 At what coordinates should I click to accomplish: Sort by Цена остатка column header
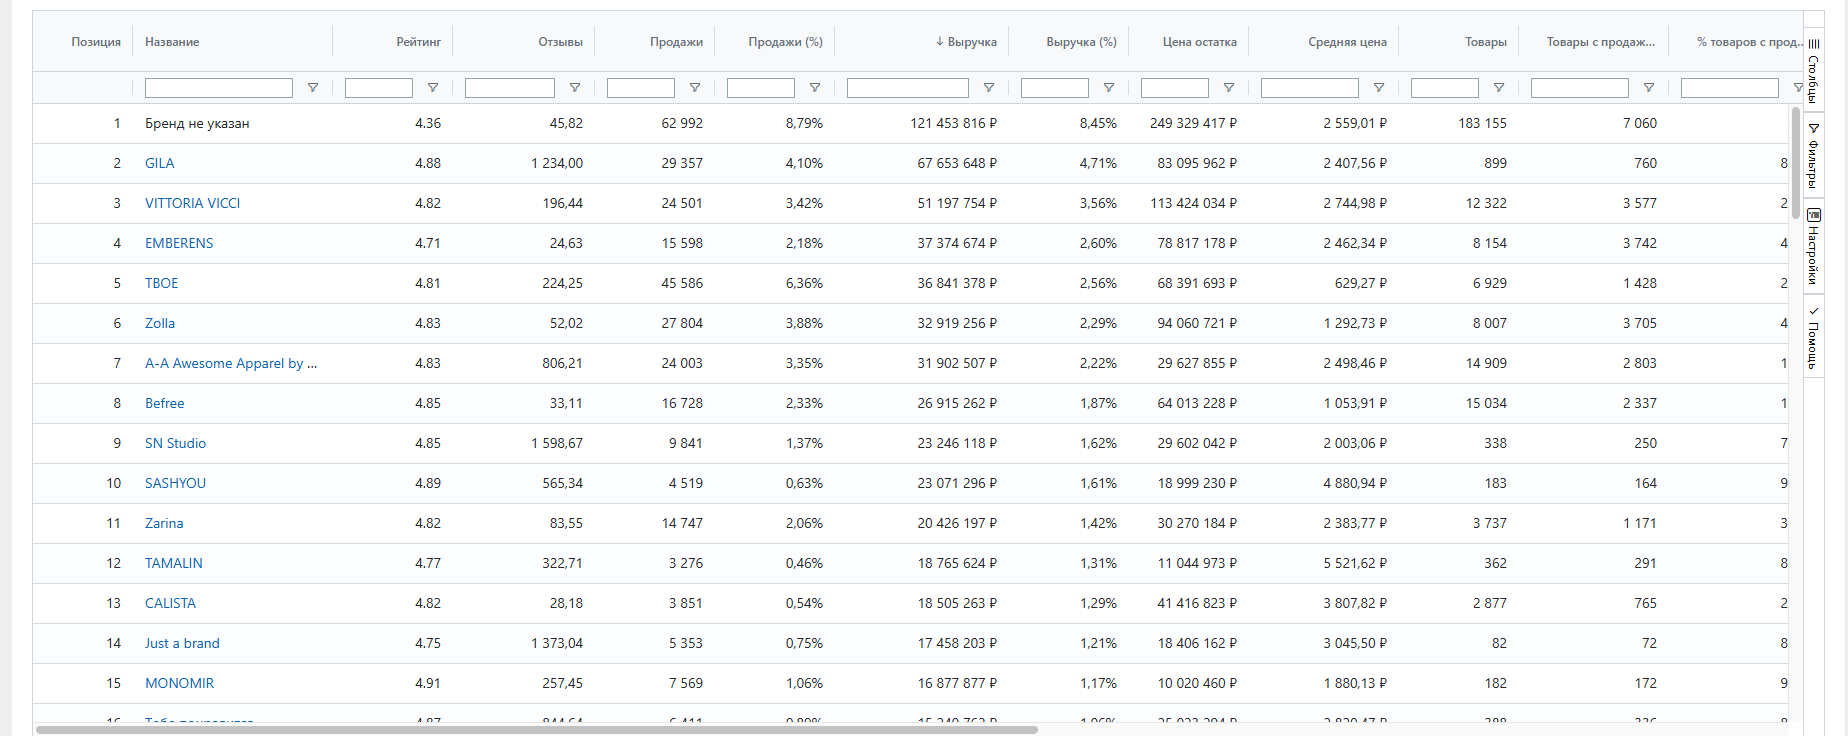coord(1199,42)
